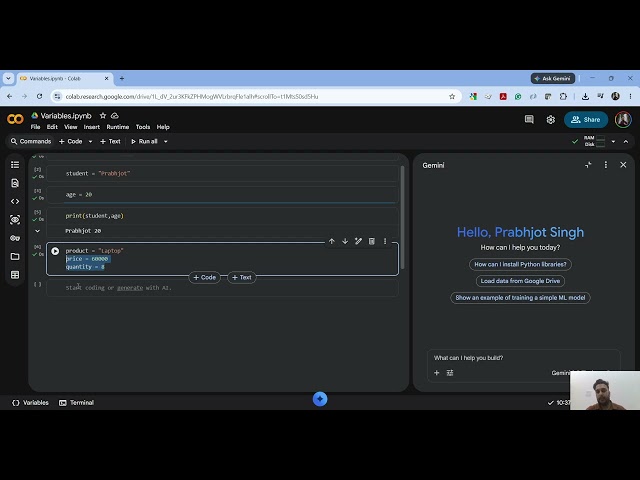Click the AI edit pencil icon on cell
The height and width of the screenshot is (480, 640).
[x=358, y=241]
